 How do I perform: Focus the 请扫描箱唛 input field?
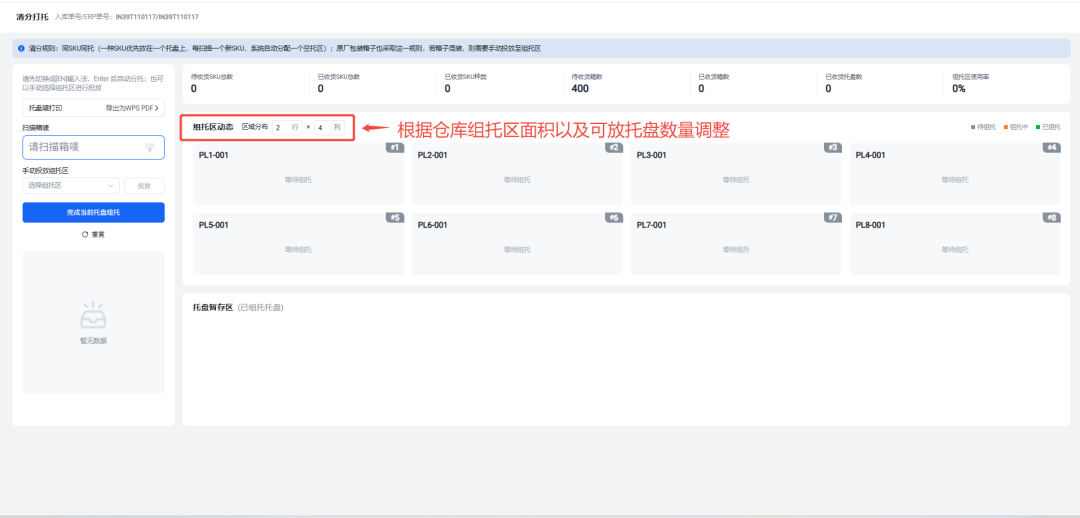(93, 147)
